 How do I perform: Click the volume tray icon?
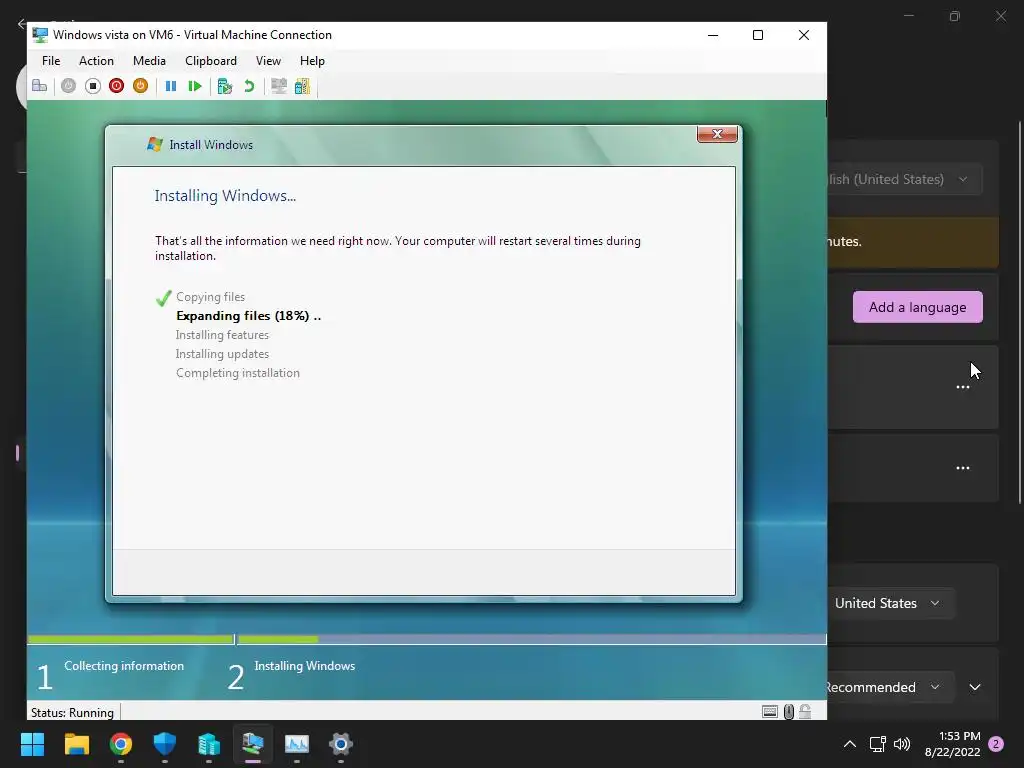(x=902, y=744)
